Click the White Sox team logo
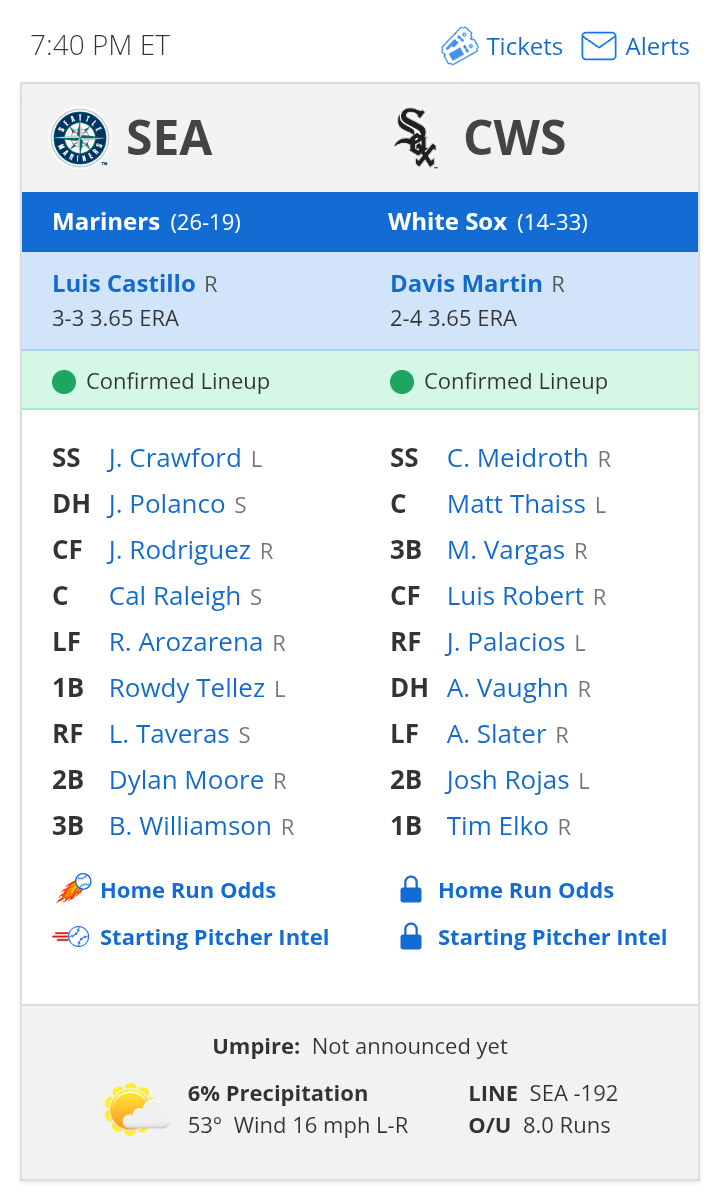The height and width of the screenshot is (1197, 720). click(417, 138)
